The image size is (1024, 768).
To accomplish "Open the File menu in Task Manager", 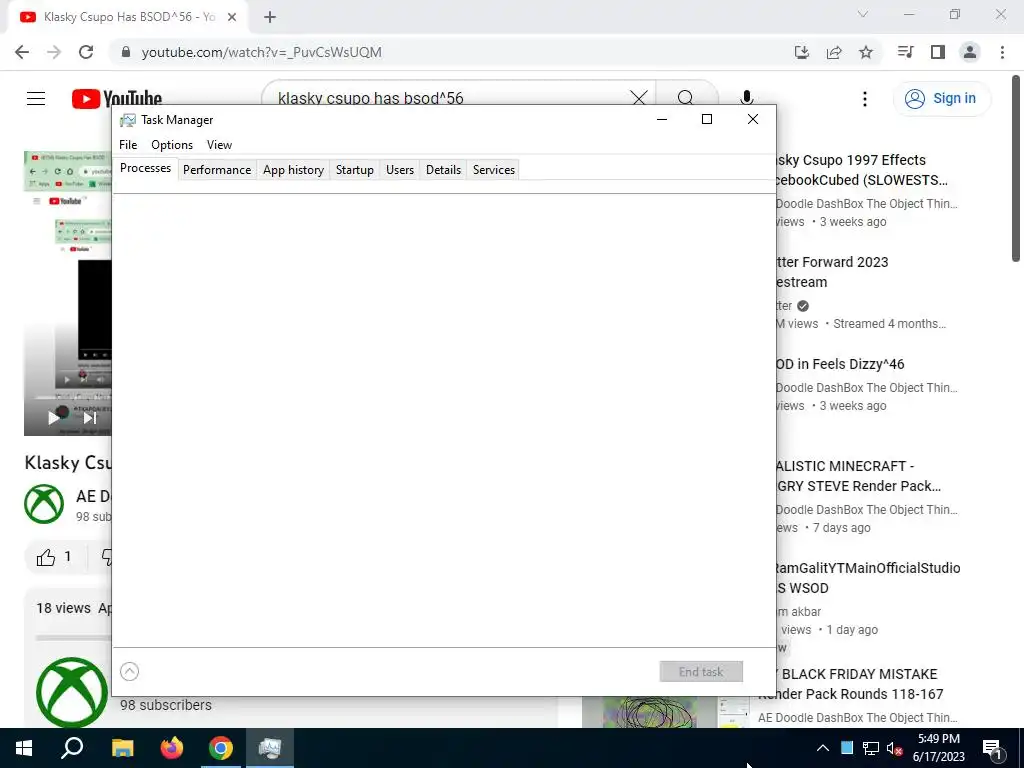I will (x=128, y=145).
